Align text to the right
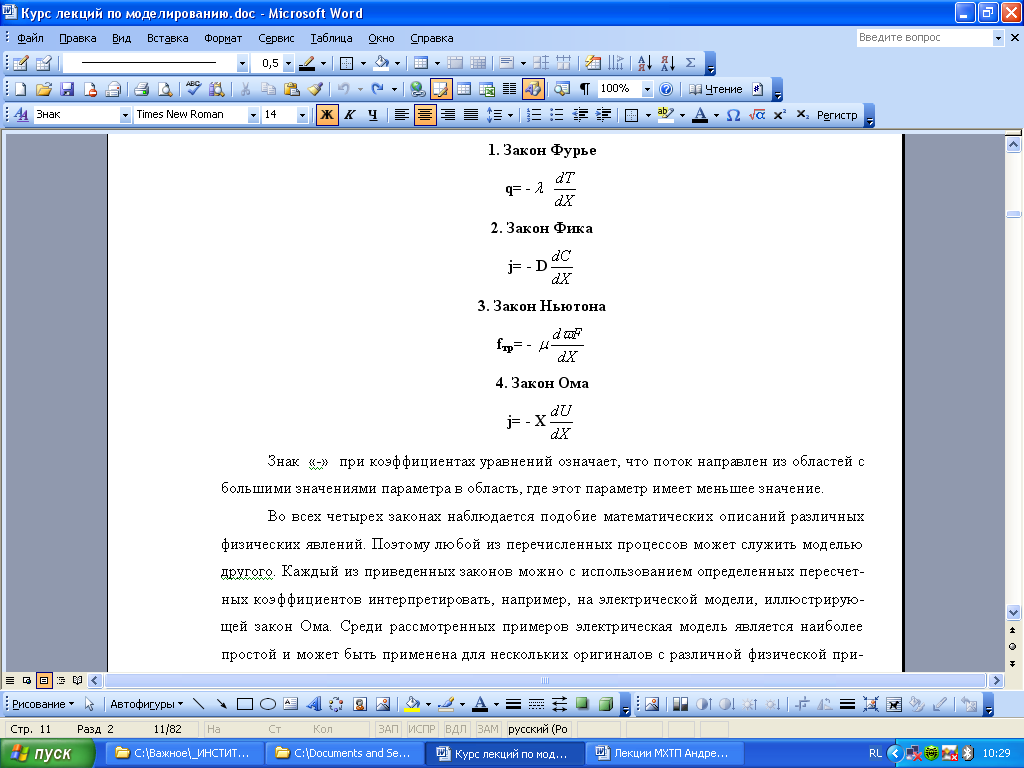Viewport: 1024px width, 768px height. click(448, 115)
